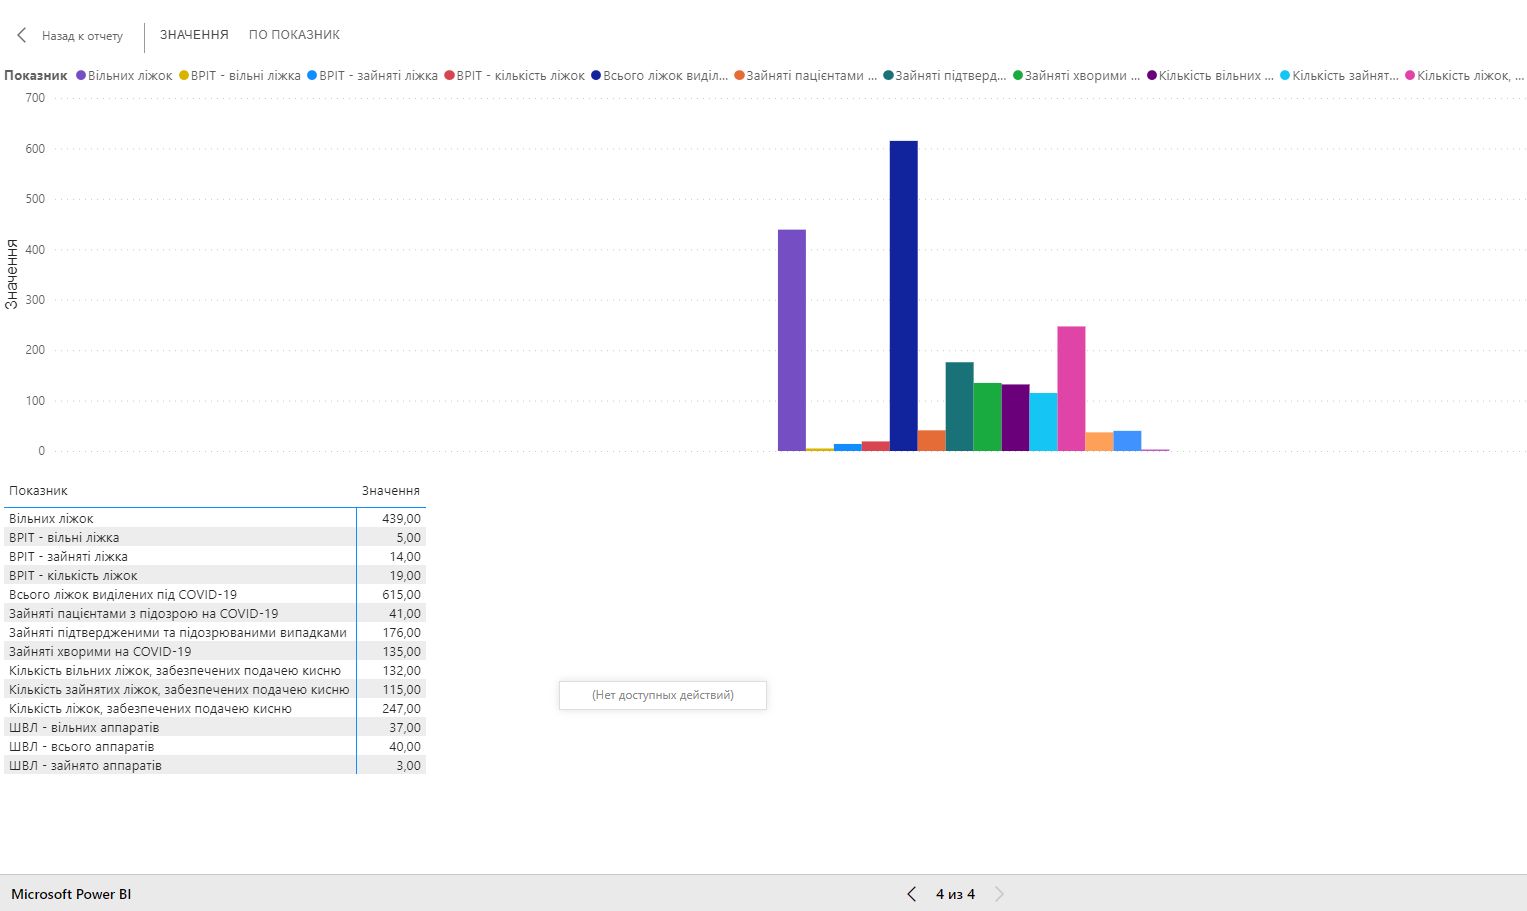The width and height of the screenshot is (1527, 911).
Task: Select the purple Вільних ліжок bar
Action: coord(791,340)
